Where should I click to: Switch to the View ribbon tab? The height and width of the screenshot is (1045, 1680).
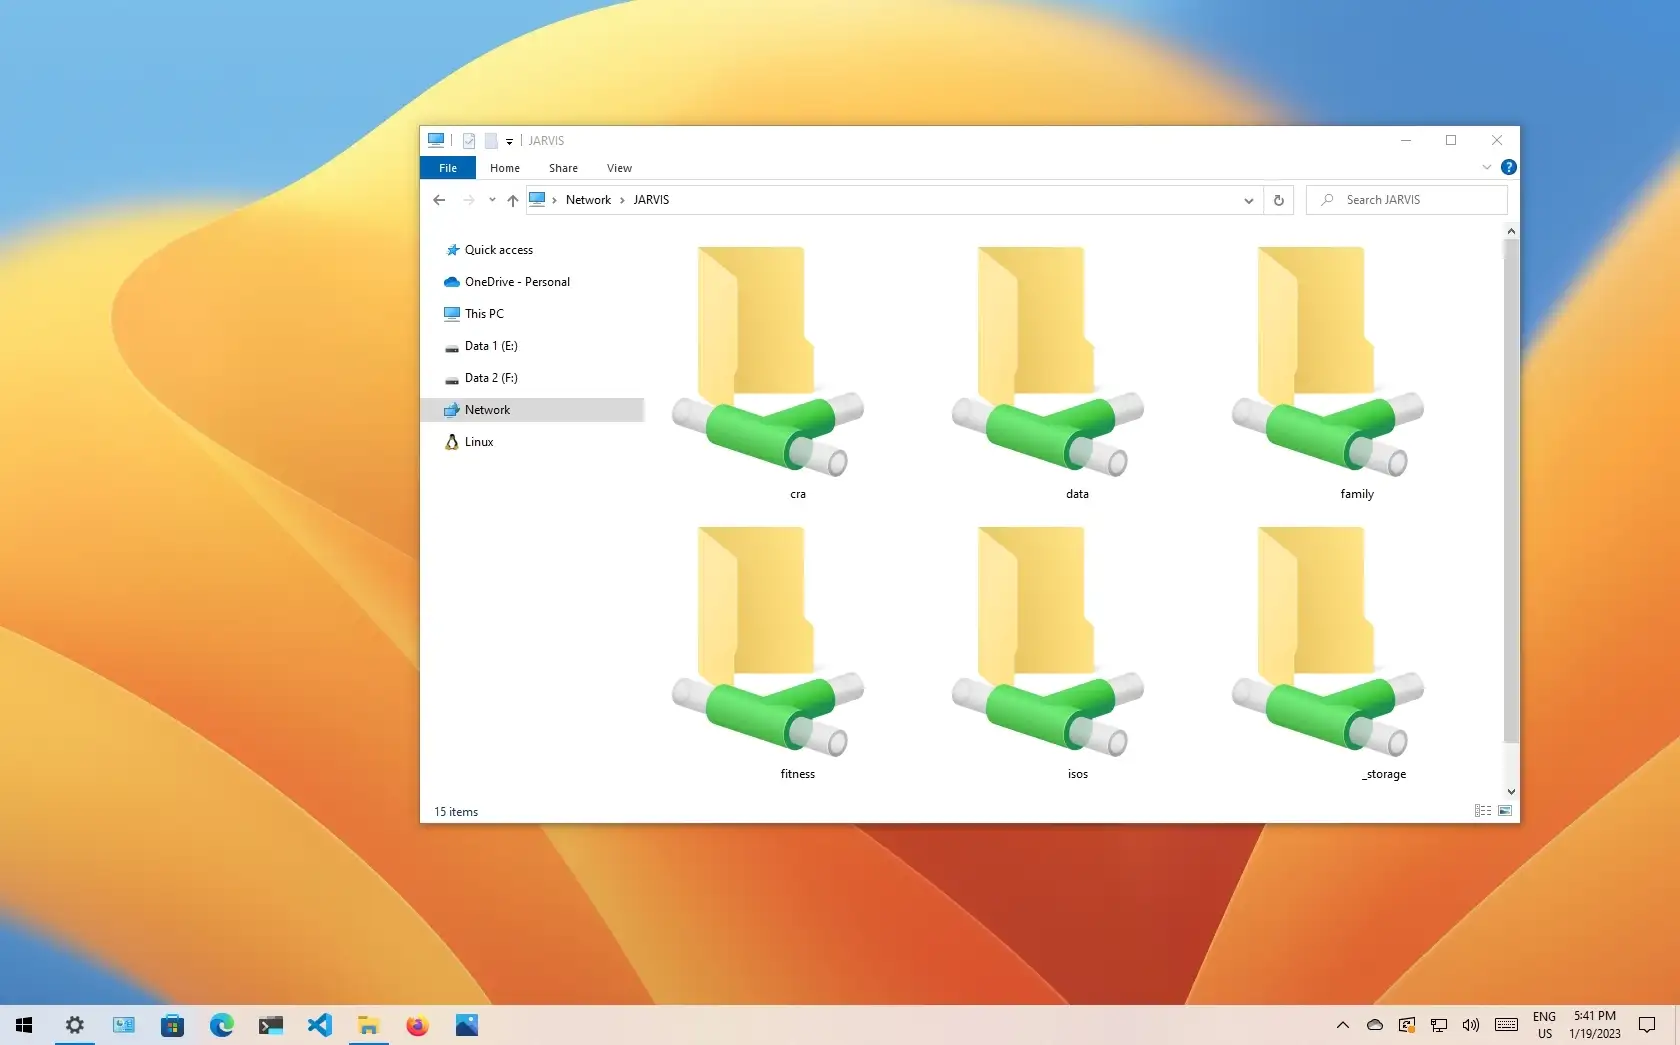click(618, 168)
